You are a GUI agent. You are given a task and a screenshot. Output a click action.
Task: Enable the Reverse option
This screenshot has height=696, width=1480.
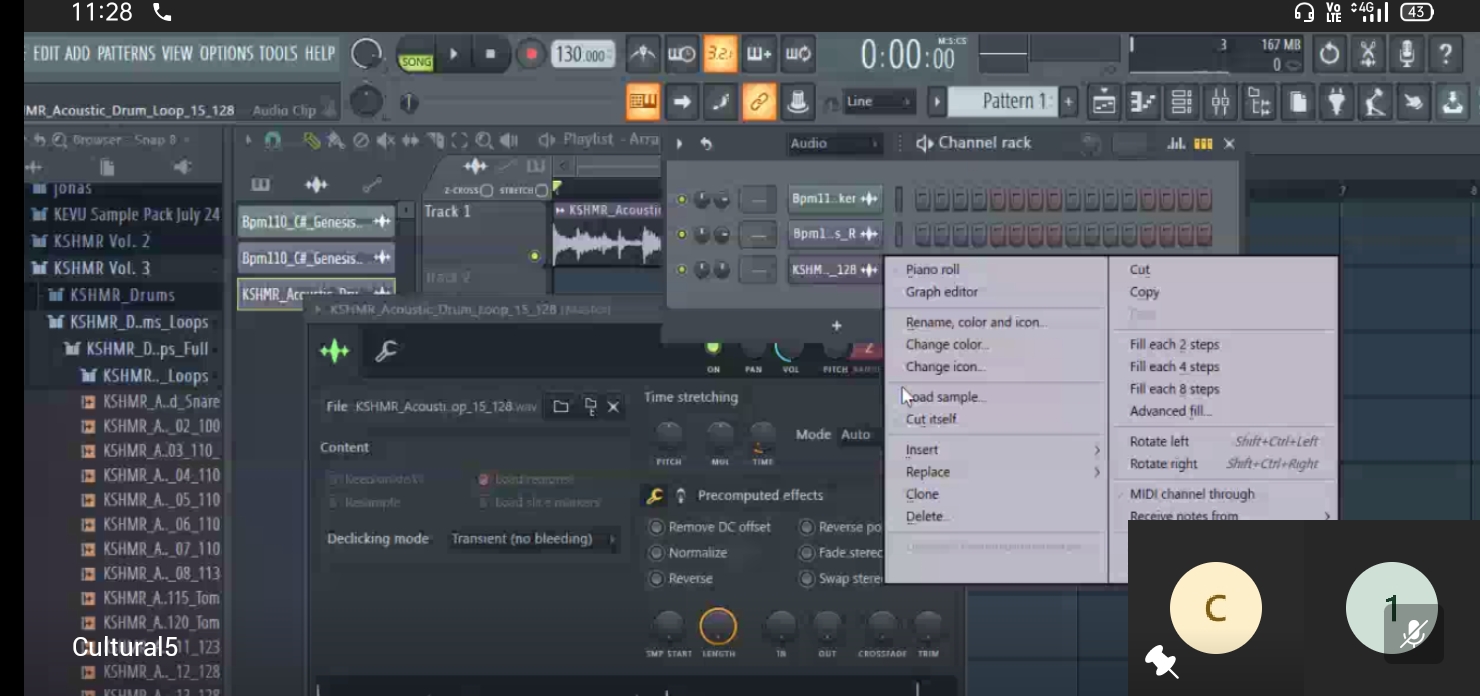click(x=682, y=579)
